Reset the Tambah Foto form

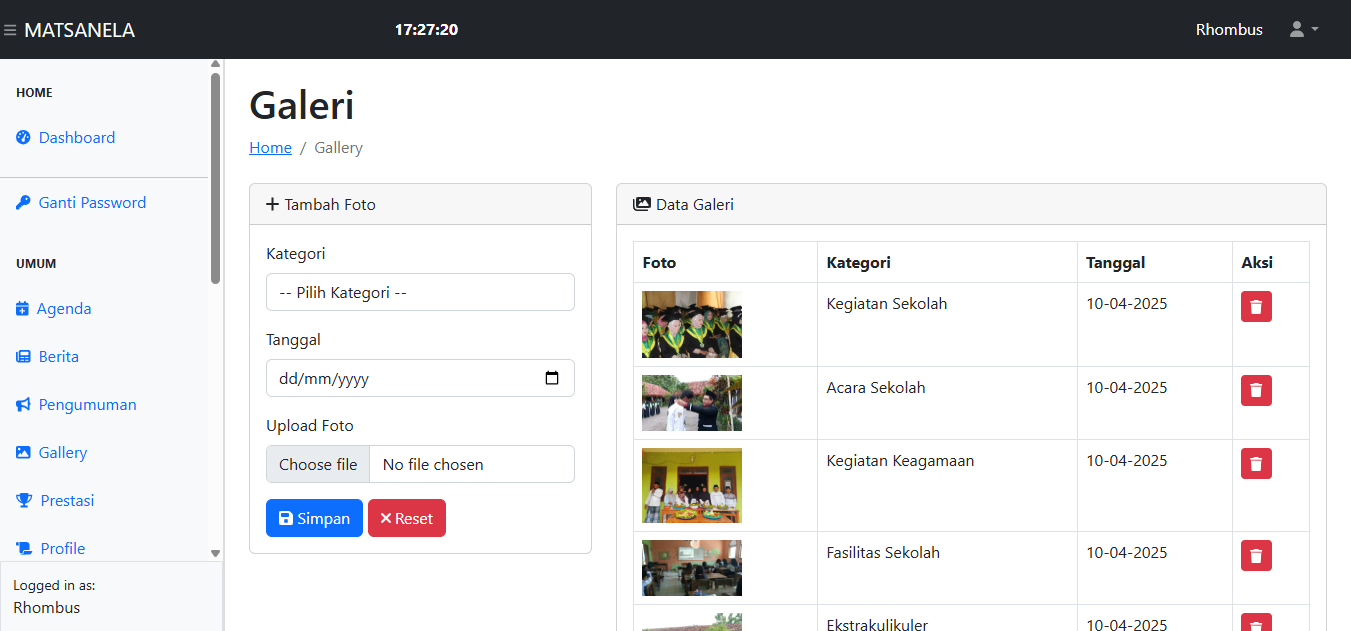tap(407, 518)
